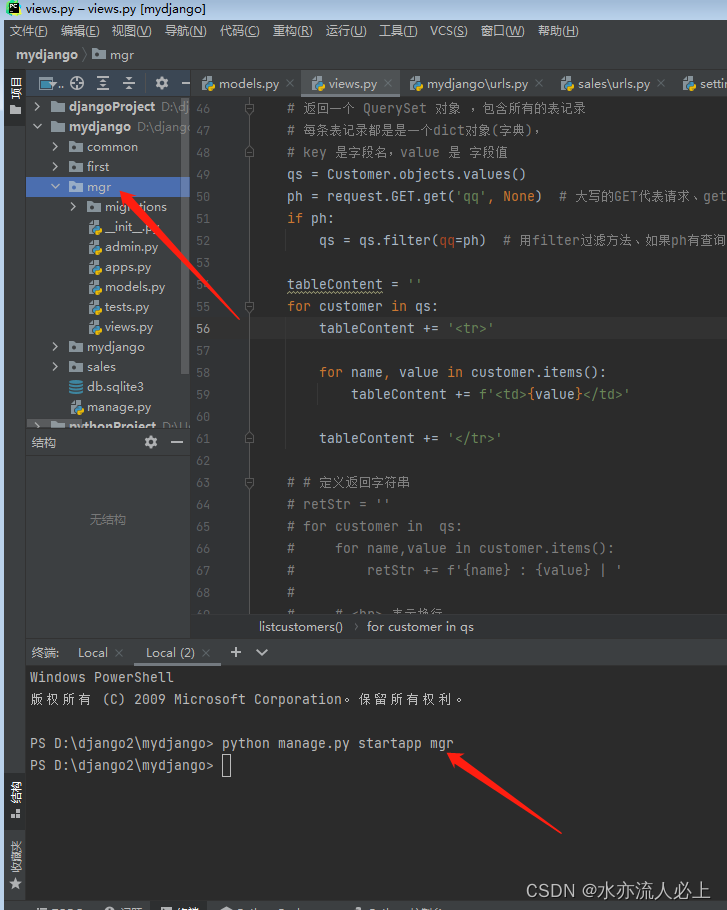This screenshot has width=727, height=910.
Task: Click the collapse all icon in project toolbar
Action: click(129, 84)
